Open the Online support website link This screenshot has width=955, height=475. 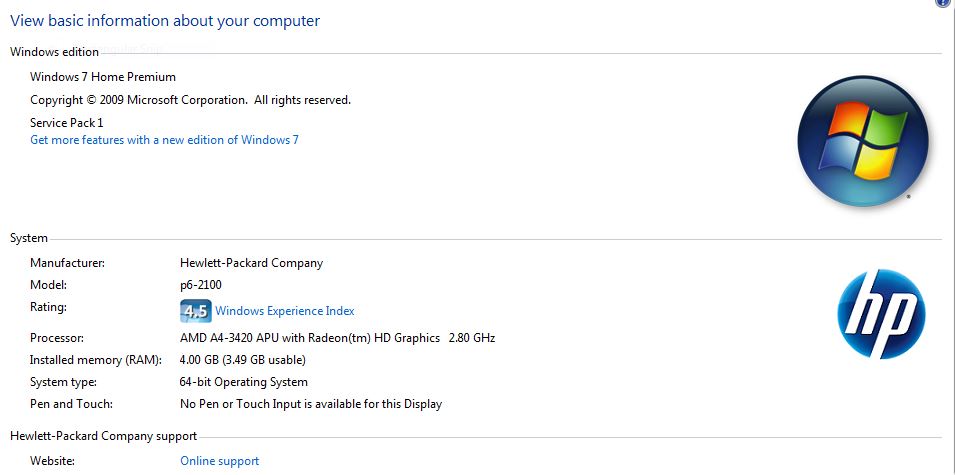219,461
